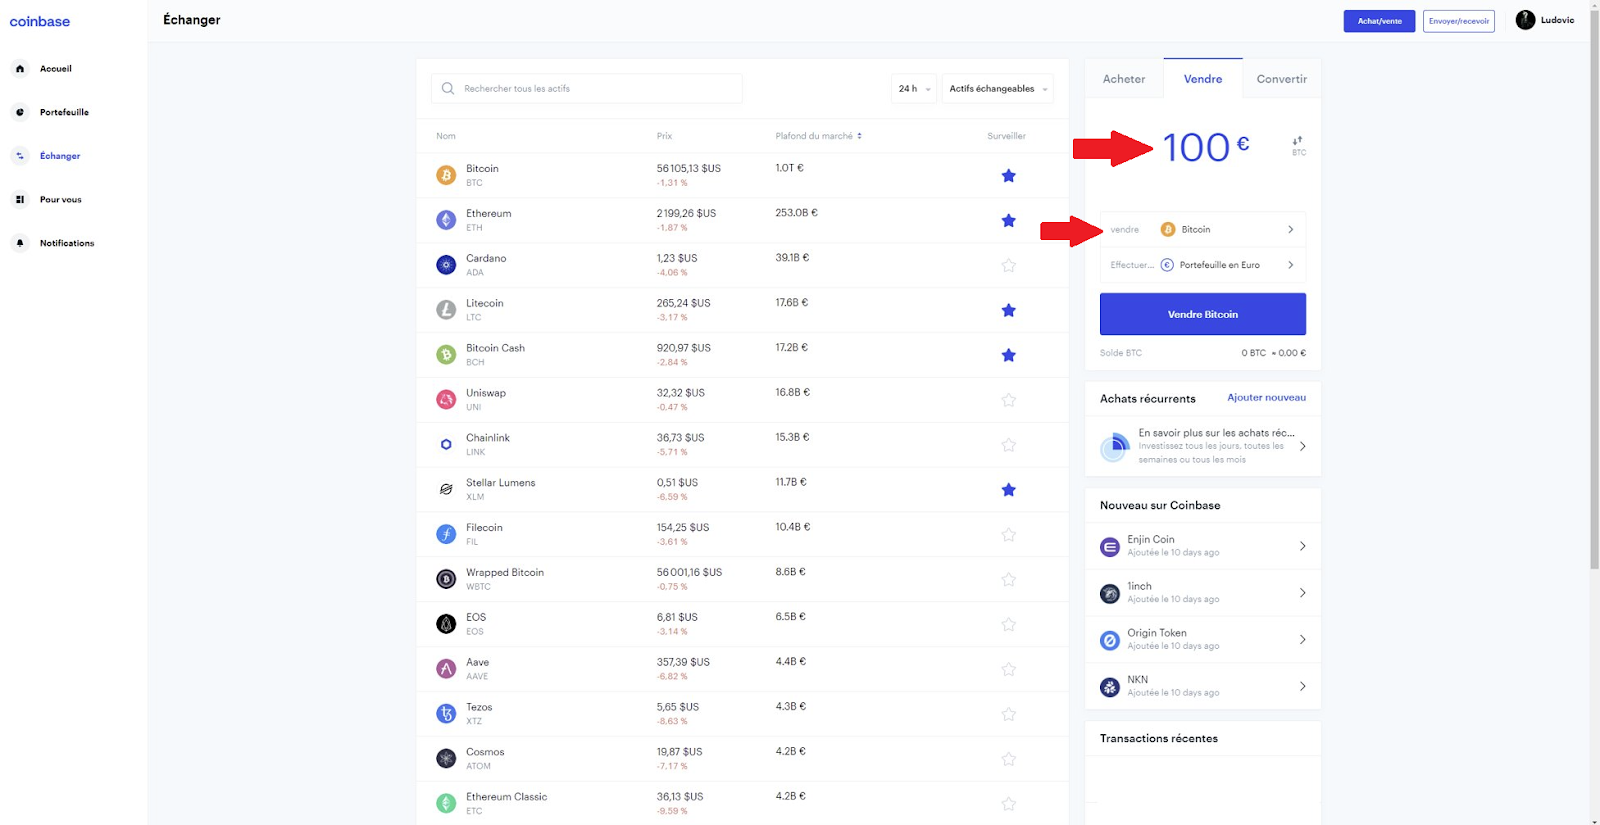The height and width of the screenshot is (825, 1600).
Task: Switch to the Acheter tab
Action: click(1124, 79)
